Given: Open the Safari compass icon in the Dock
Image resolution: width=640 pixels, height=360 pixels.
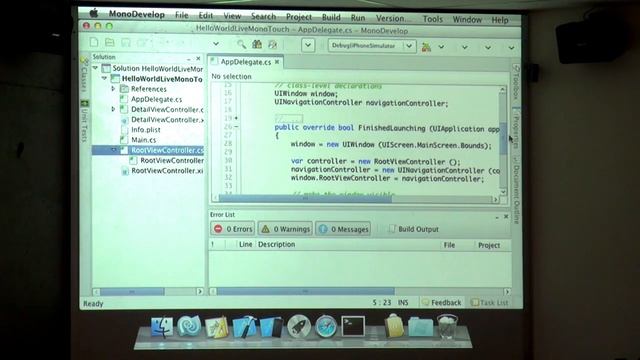Looking at the screenshot, I should point(326,327).
